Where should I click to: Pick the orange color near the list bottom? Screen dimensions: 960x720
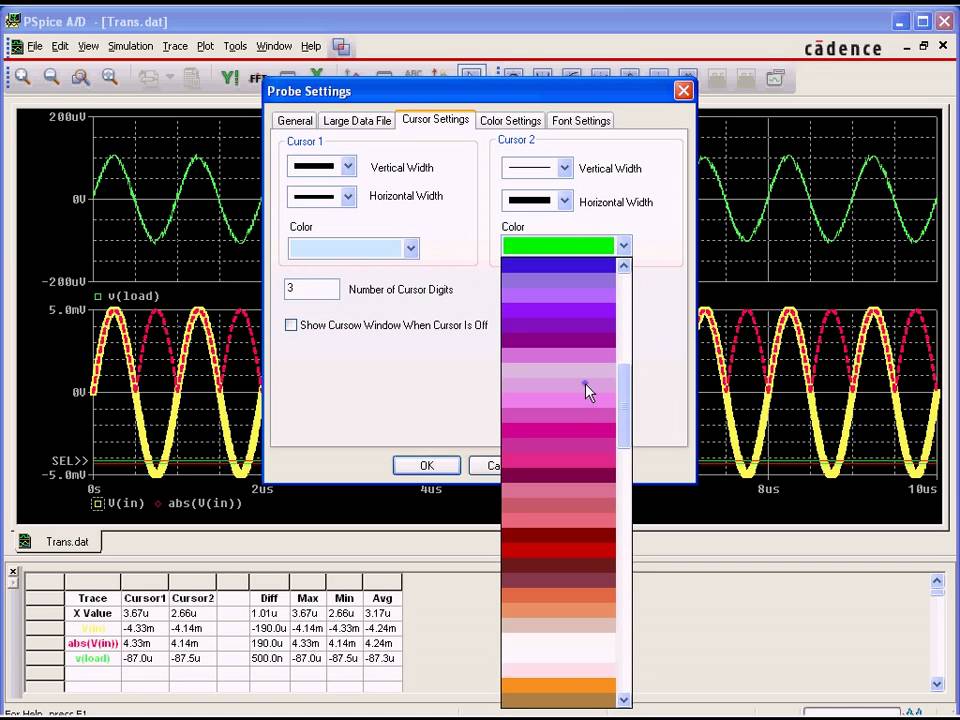tap(558, 685)
